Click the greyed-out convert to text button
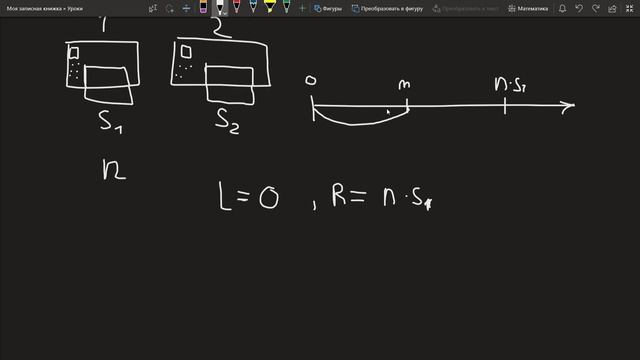Viewport: 640px width, 360px height. [466, 9]
